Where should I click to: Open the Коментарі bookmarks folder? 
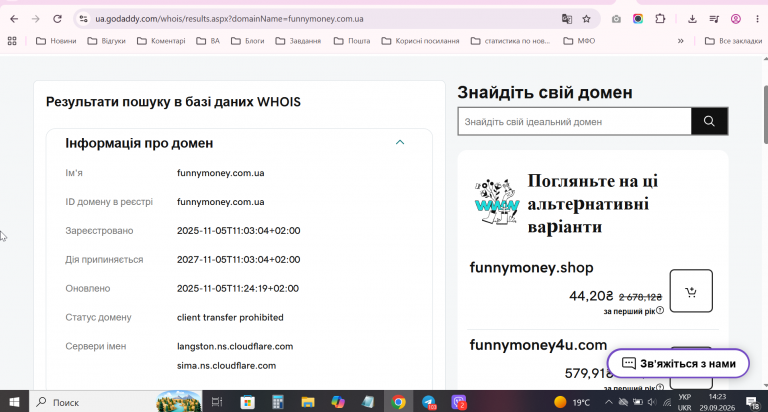161,41
